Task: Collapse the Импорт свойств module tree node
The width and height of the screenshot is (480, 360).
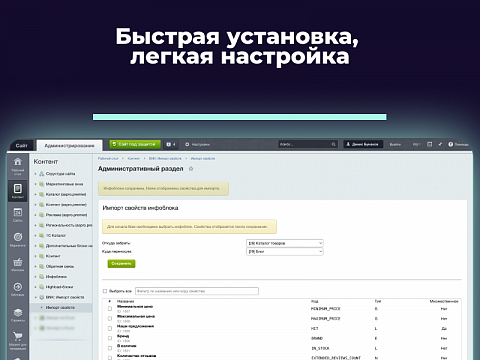Action: 35,297
